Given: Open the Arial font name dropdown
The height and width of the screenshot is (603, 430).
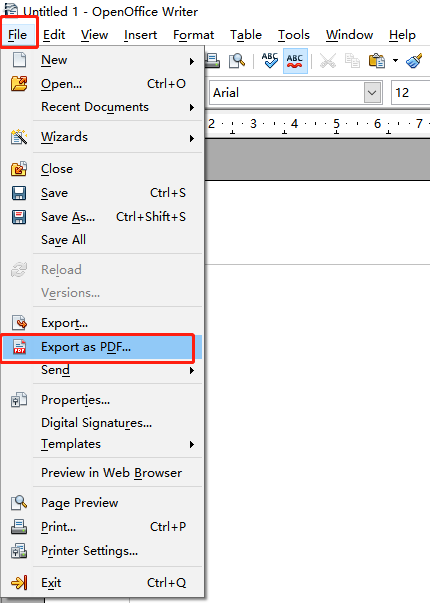Looking at the screenshot, I should pyautogui.click(x=372, y=93).
